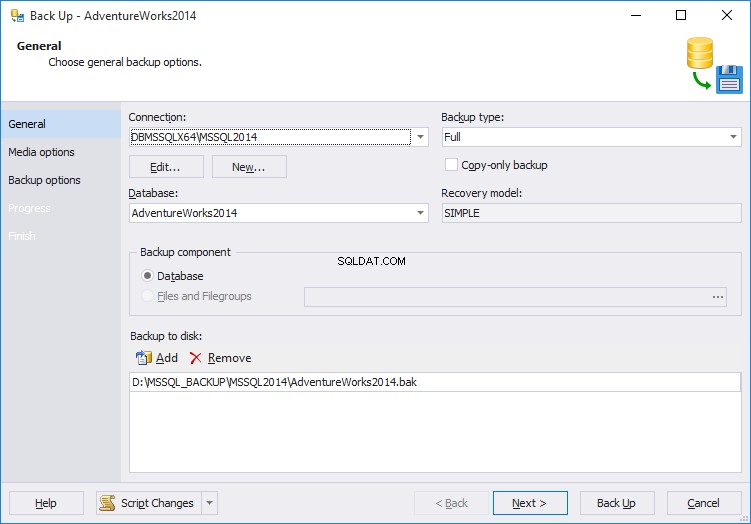The image size is (751, 524).
Task: Click the Script Changes scroll icon
Action: 107,503
